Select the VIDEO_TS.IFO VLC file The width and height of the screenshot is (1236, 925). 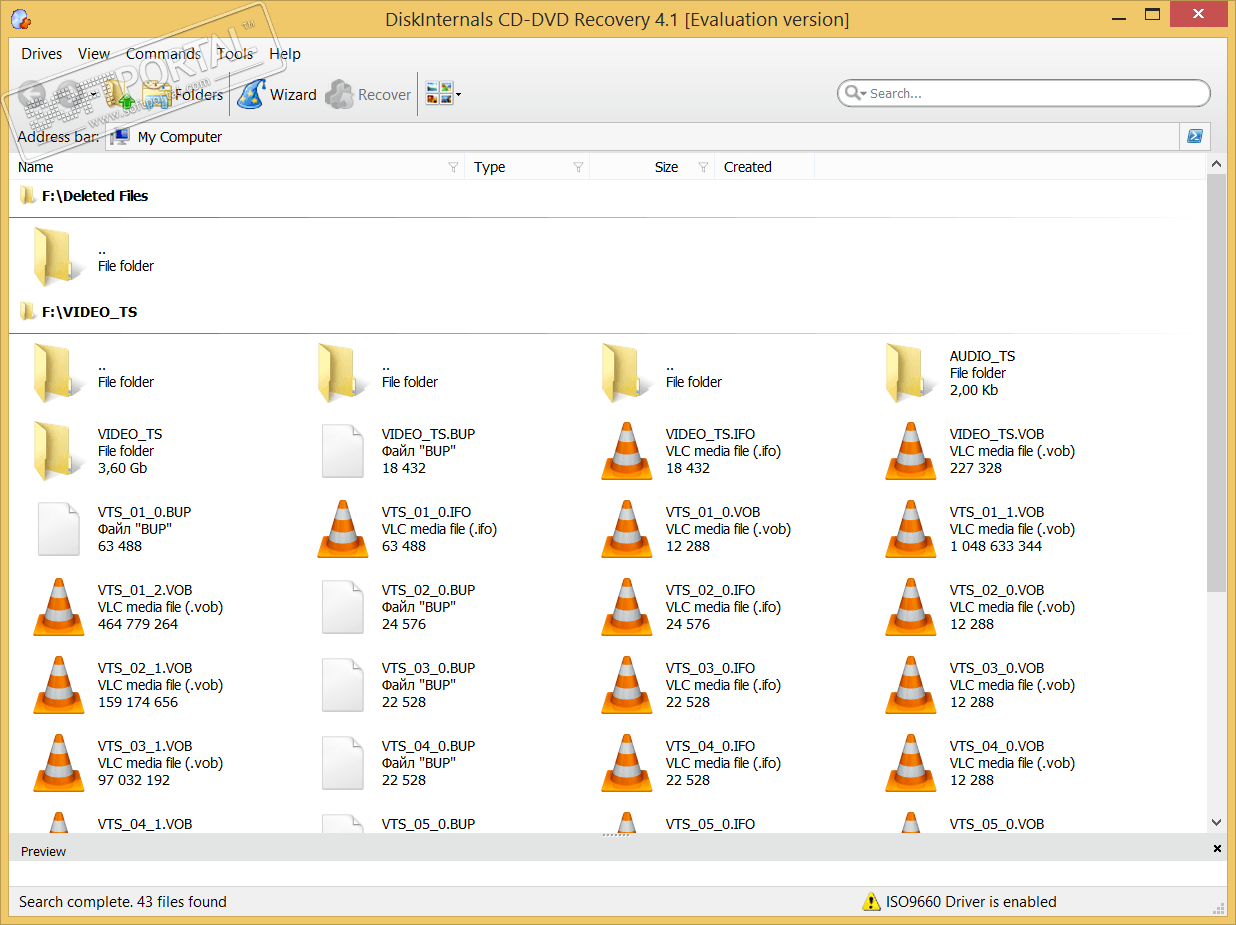pyautogui.click(x=690, y=451)
